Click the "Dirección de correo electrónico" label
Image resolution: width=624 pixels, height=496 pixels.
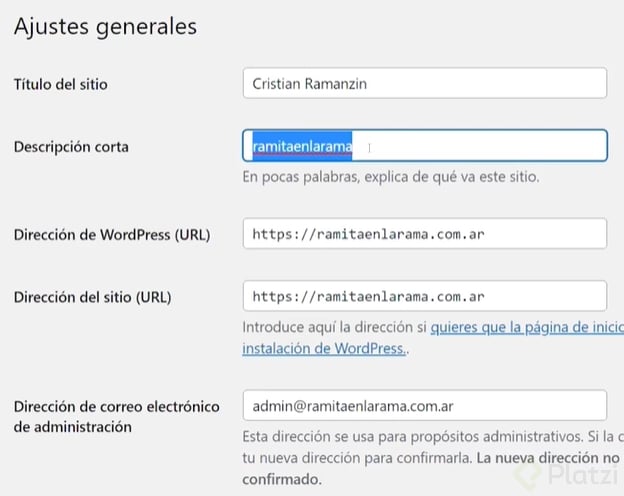pyautogui.click(x=116, y=406)
